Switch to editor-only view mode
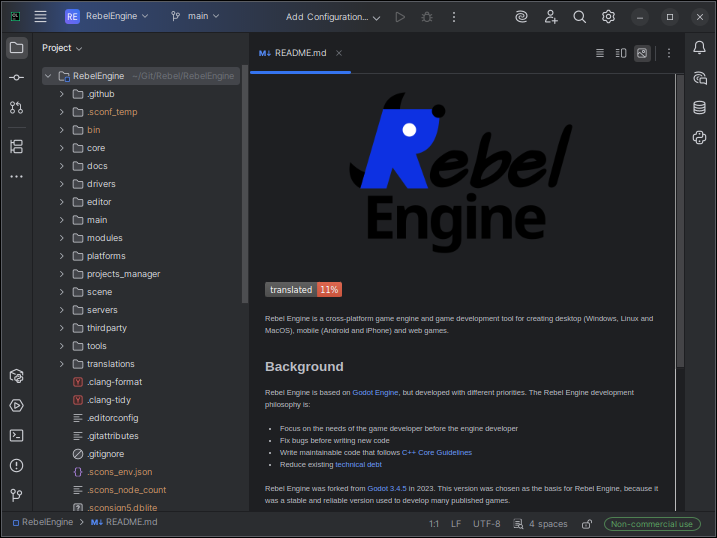717x538 pixels. [600, 53]
